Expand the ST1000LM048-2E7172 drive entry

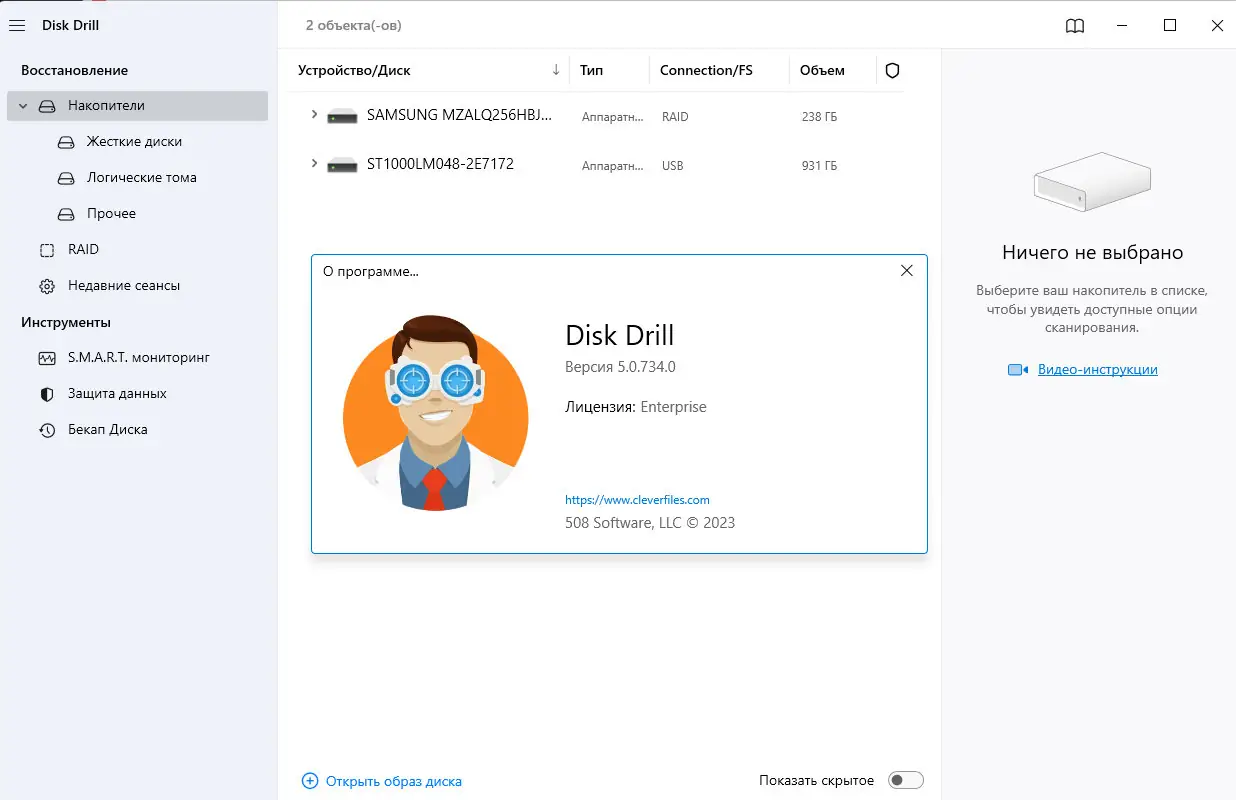[314, 164]
